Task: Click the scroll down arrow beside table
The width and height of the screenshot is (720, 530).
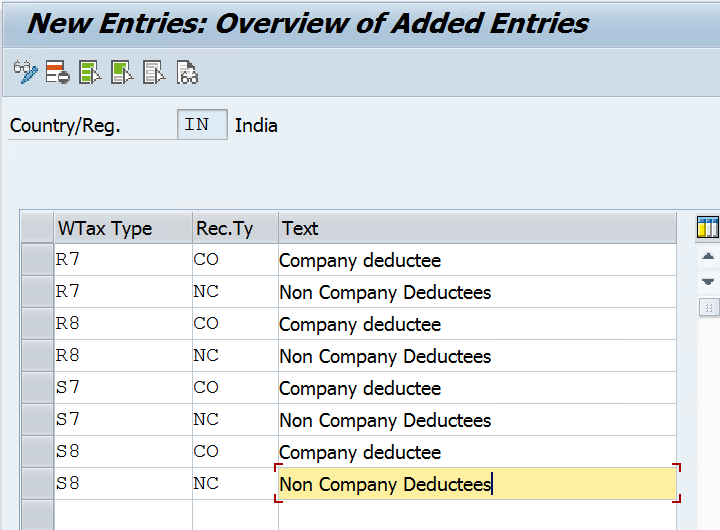Action: click(x=708, y=281)
